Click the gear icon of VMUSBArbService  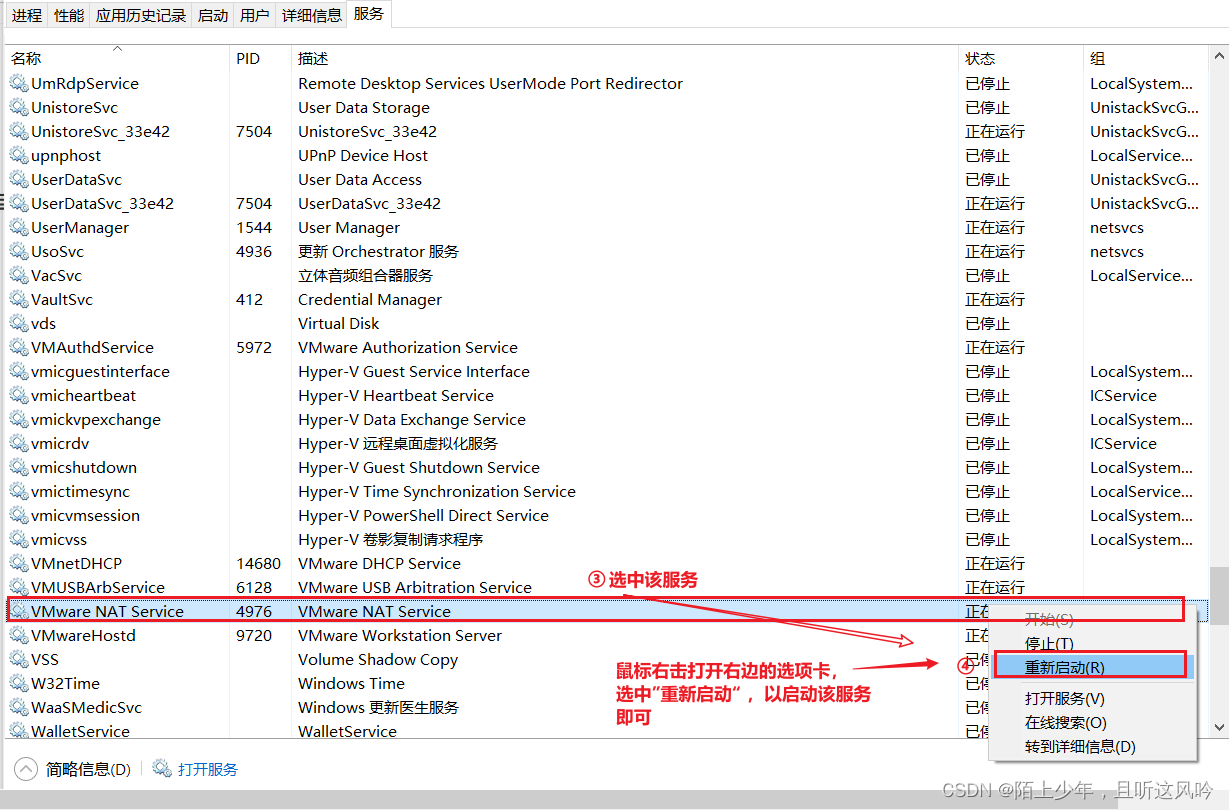pyautogui.click(x=19, y=588)
